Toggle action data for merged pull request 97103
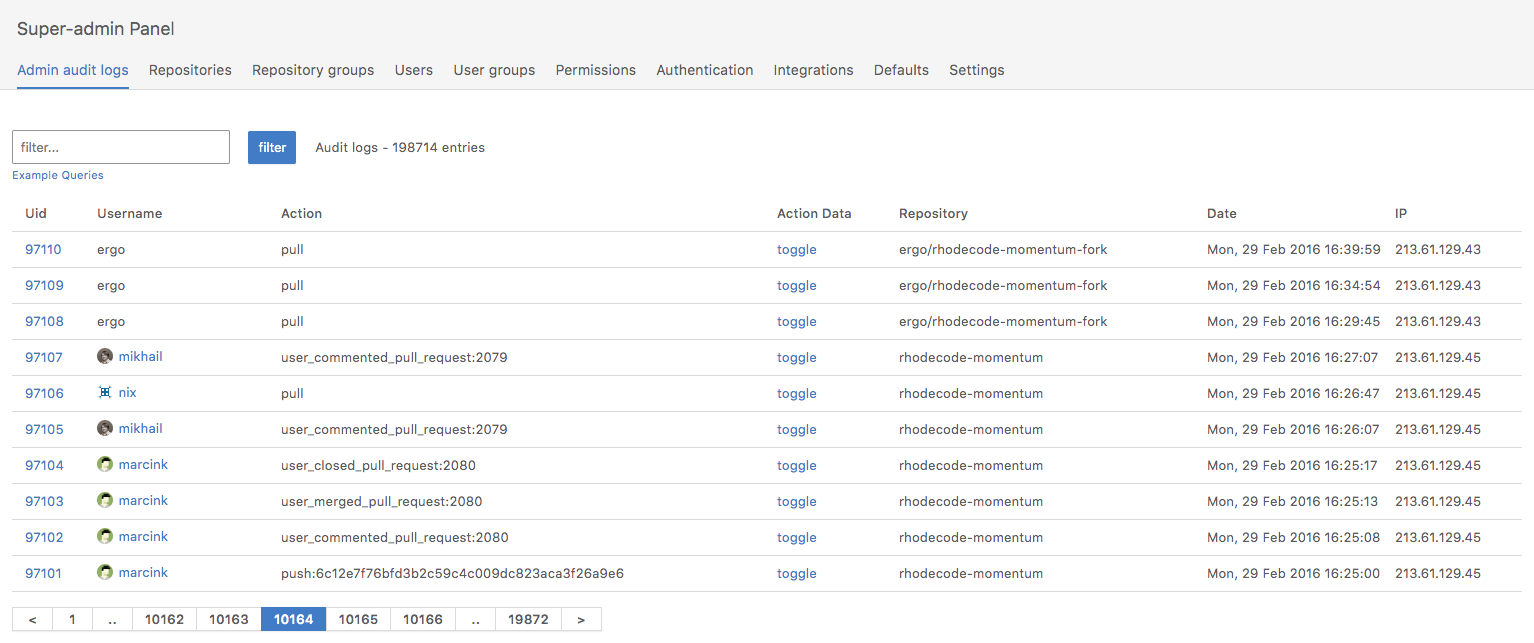Viewport: 1534px width, 643px height. point(796,502)
